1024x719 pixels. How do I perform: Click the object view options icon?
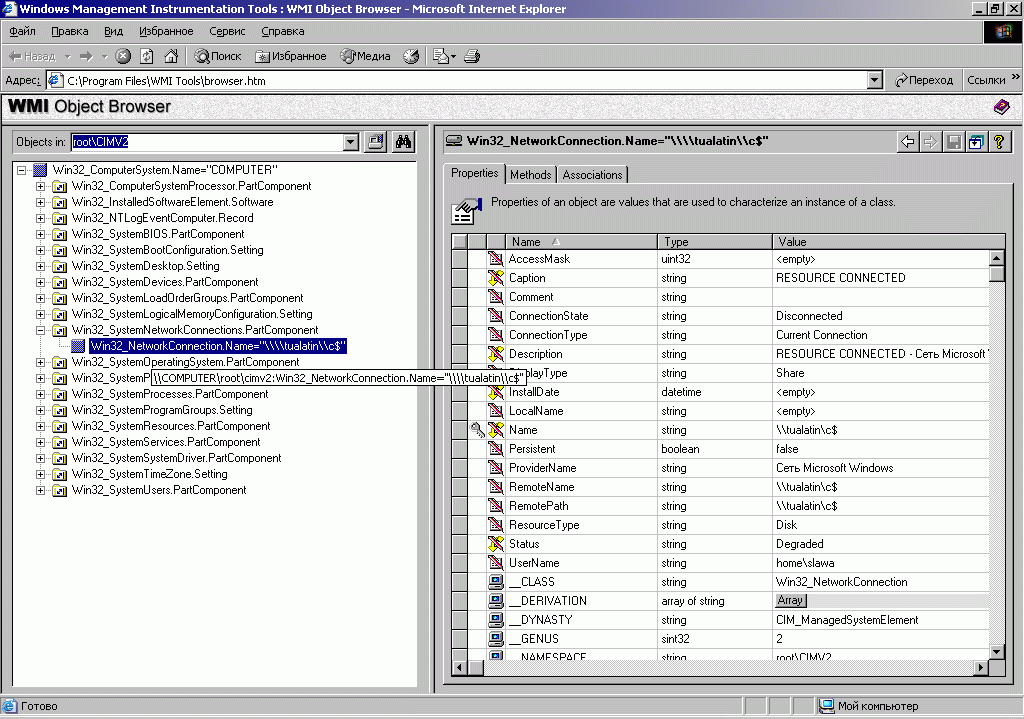pos(976,141)
